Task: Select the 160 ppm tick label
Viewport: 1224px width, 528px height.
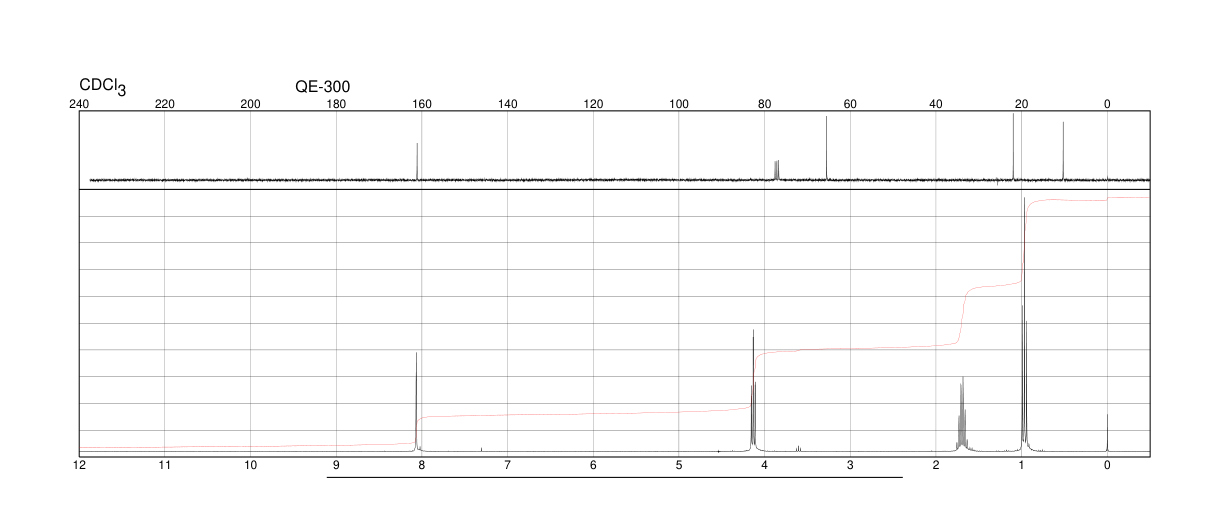Action: 422,104
